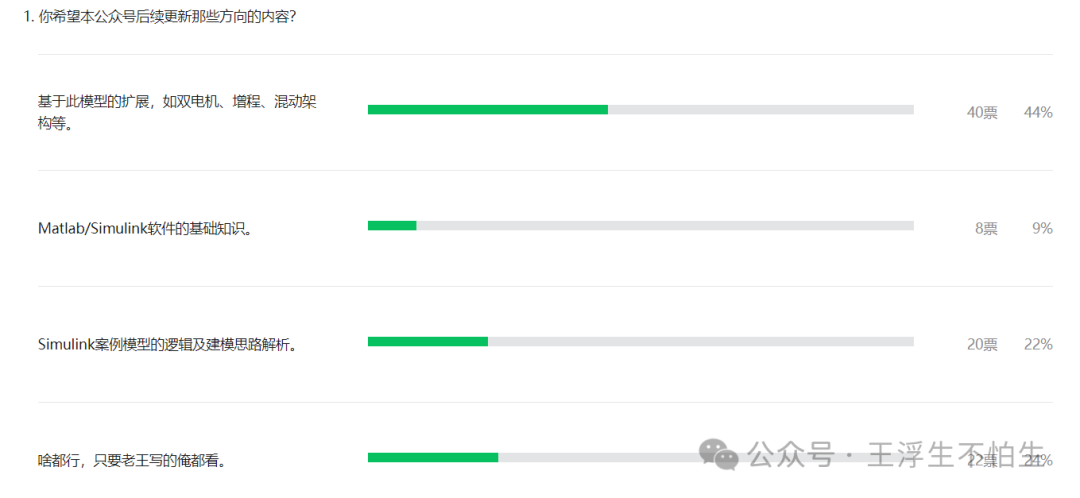
Task: Click the green bar portion for the 22% option
Action: (x=428, y=342)
